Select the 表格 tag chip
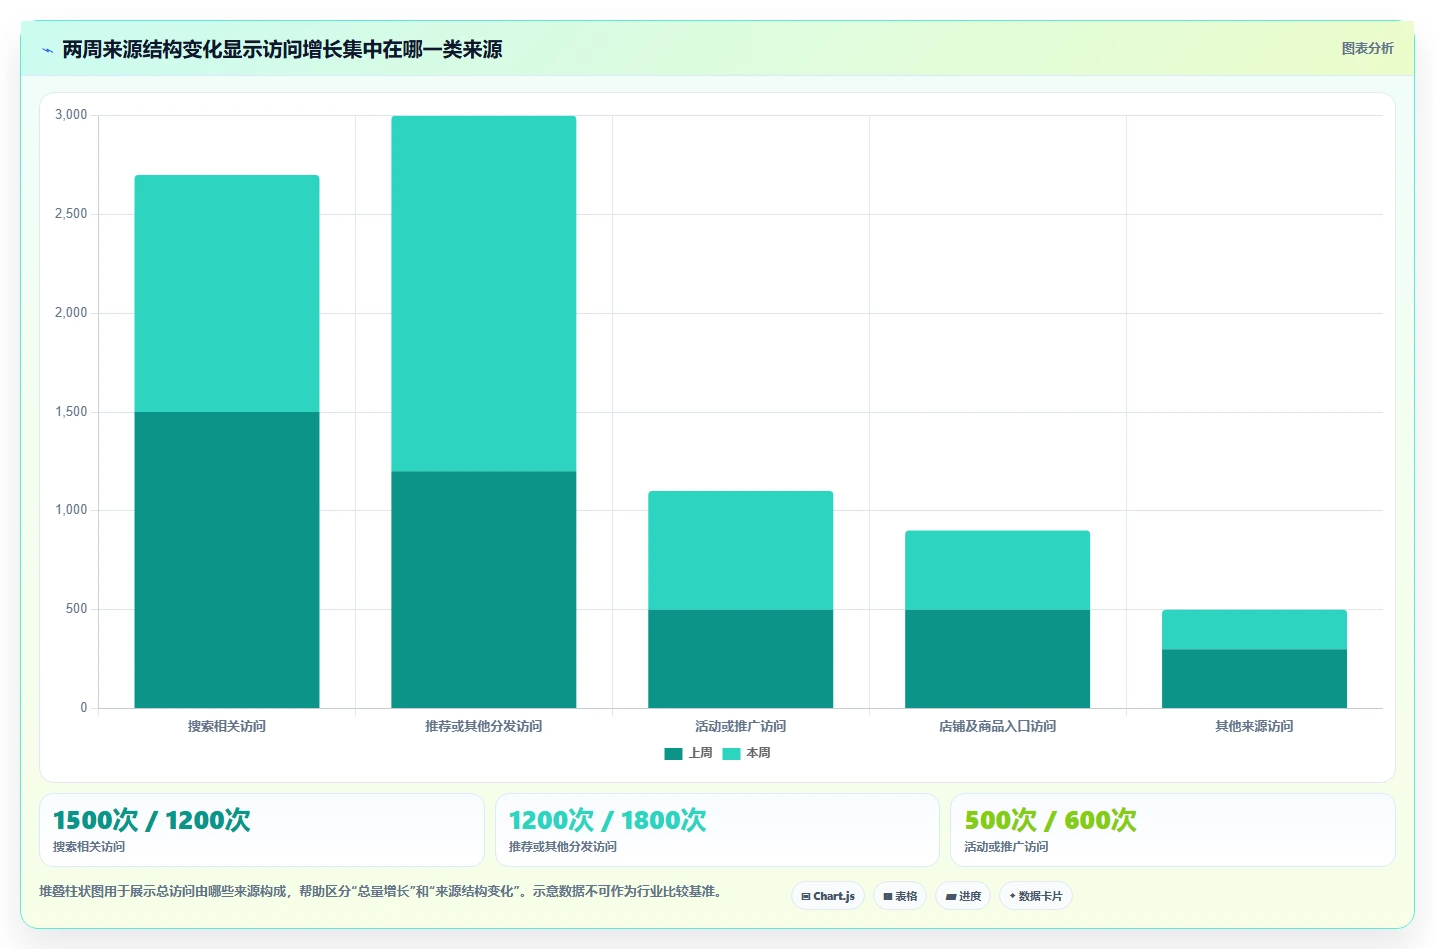 (x=900, y=896)
